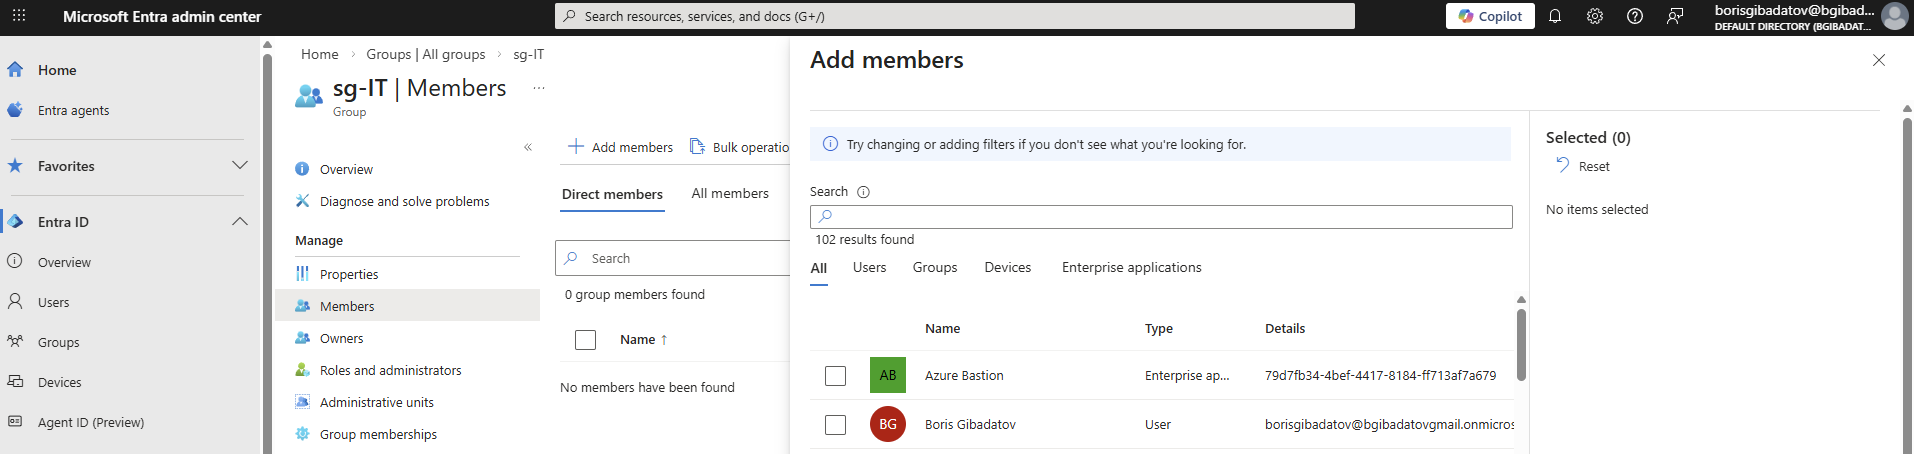Click the Search info tooltip icon
Image resolution: width=1914 pixels, height=454 pixels.
coord(863,192)
